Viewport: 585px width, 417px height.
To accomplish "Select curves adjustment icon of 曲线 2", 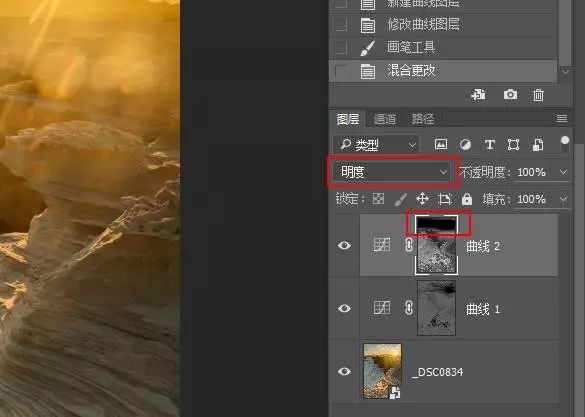I will point(382,245).
